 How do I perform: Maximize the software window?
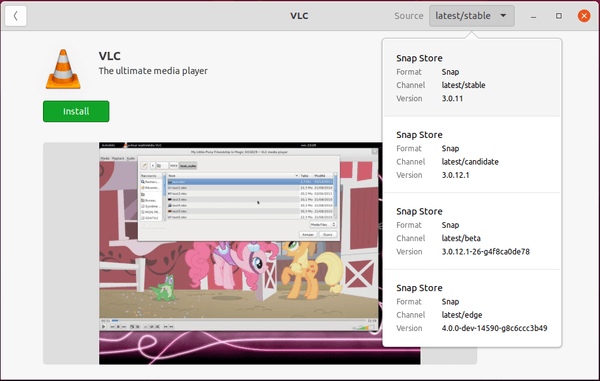559,16
